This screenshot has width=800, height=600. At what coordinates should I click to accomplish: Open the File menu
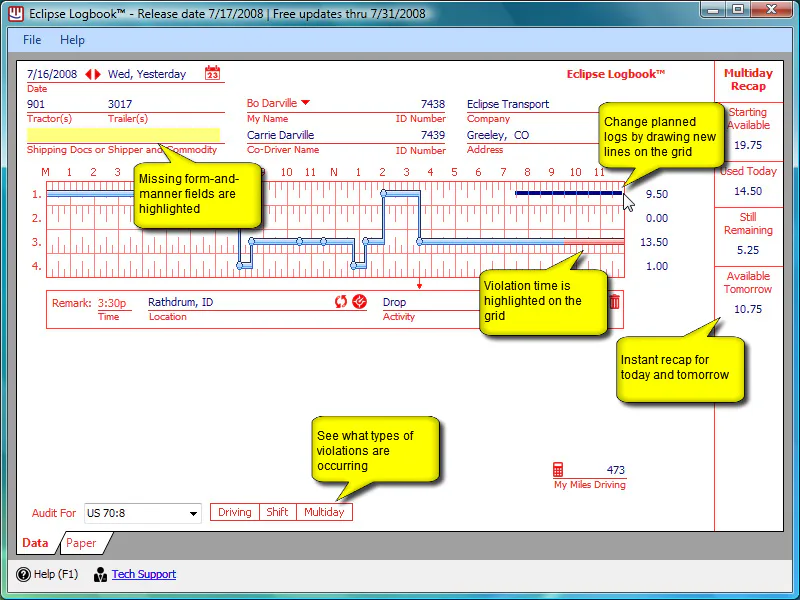[x=32, y=40]
